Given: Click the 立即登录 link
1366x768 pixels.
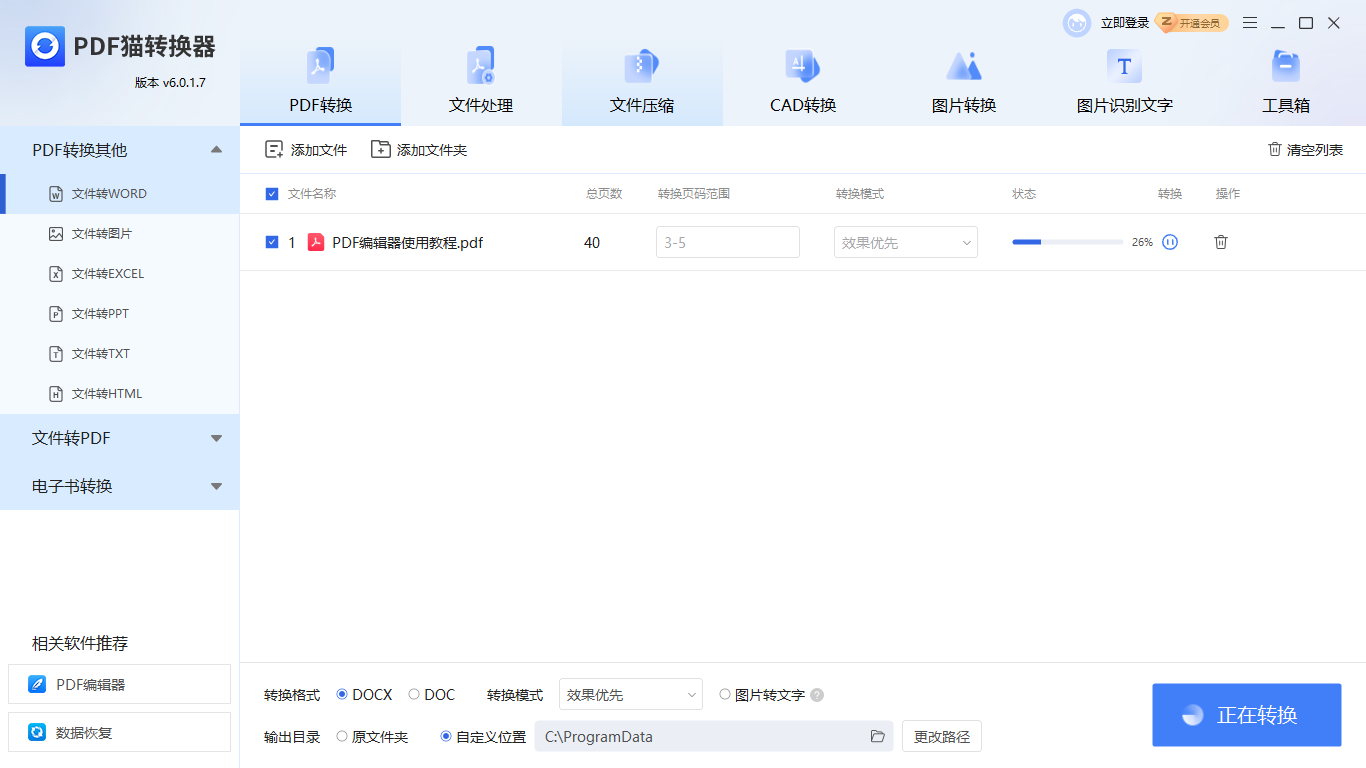Looking at the screenshot, I should pyautogui.click(x=1125, y=23).
